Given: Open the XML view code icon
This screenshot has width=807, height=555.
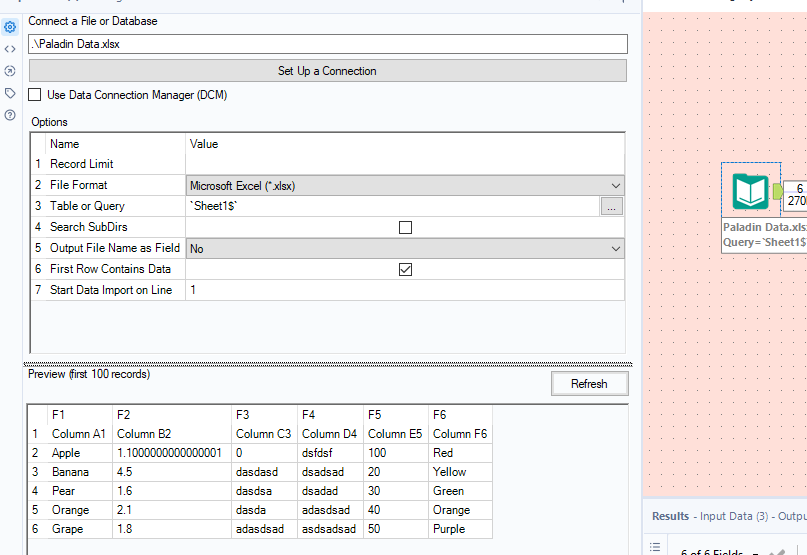Looking at the screenshot, I should (x=10, y=49).
